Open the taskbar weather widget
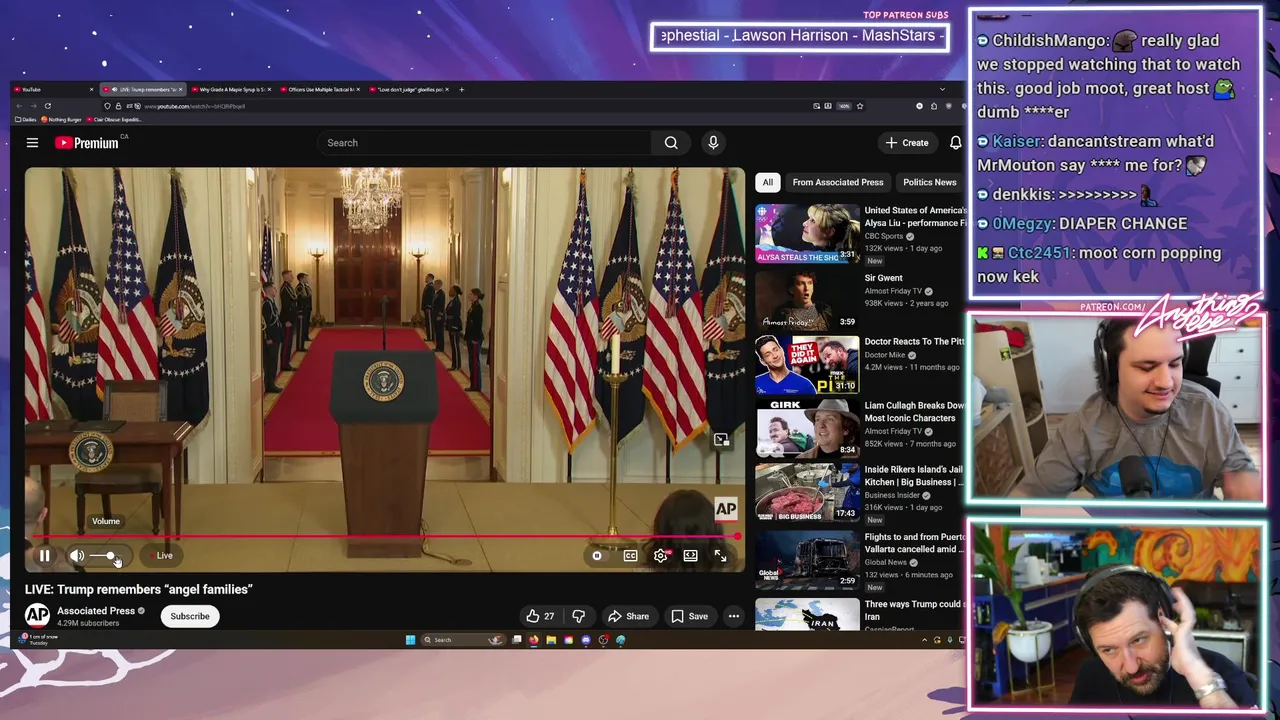1280x720 pixels. (x=38, y=639)
